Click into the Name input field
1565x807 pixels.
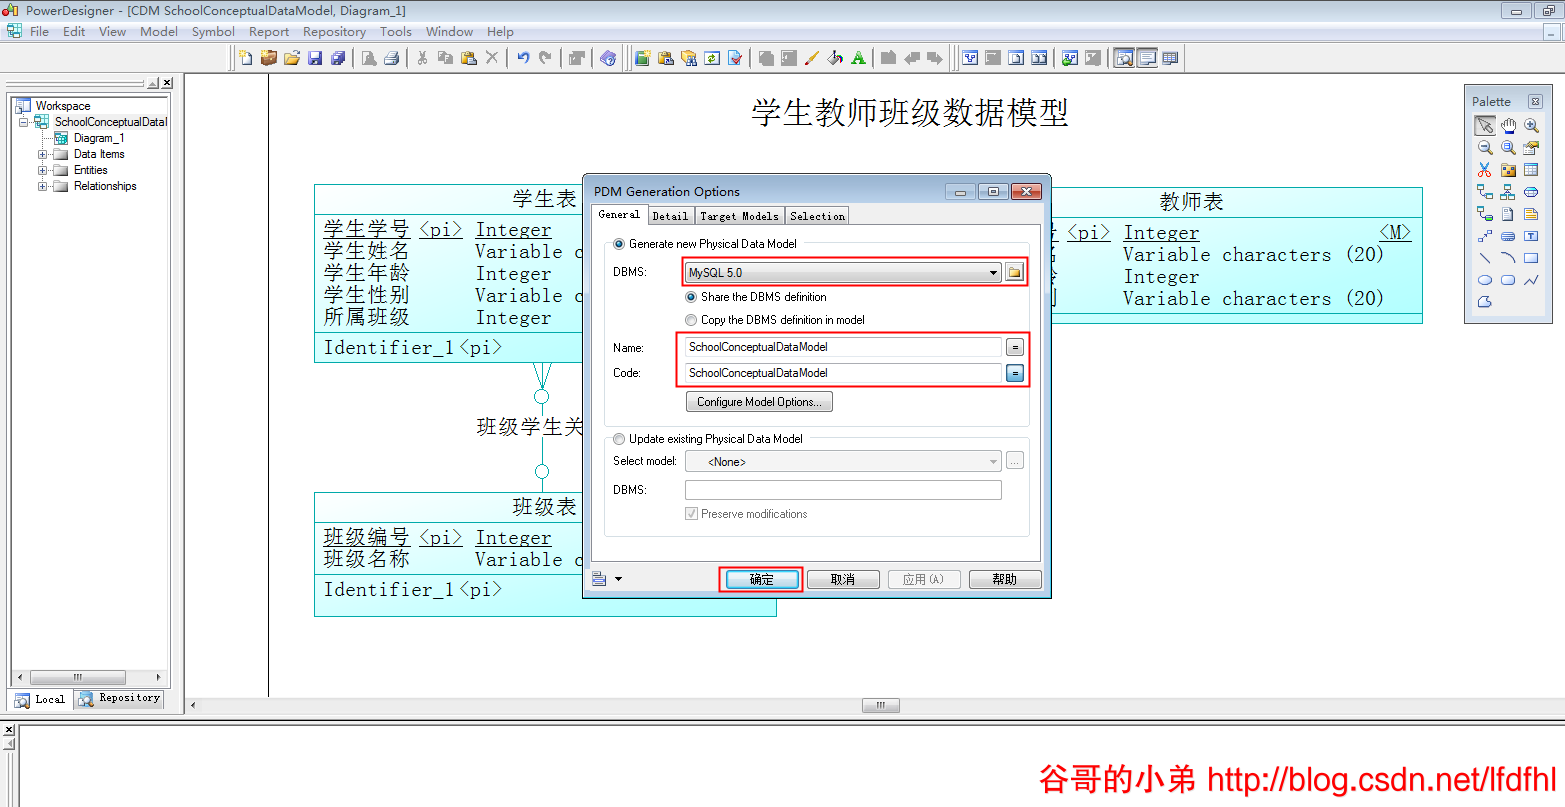pos(843,347)
